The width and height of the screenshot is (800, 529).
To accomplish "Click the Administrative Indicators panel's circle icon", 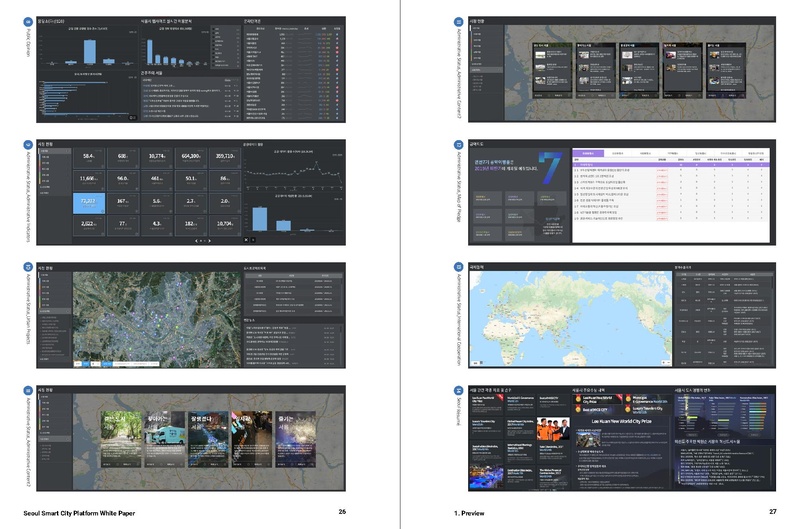I will pyautogui.click(x=28, y=145).
